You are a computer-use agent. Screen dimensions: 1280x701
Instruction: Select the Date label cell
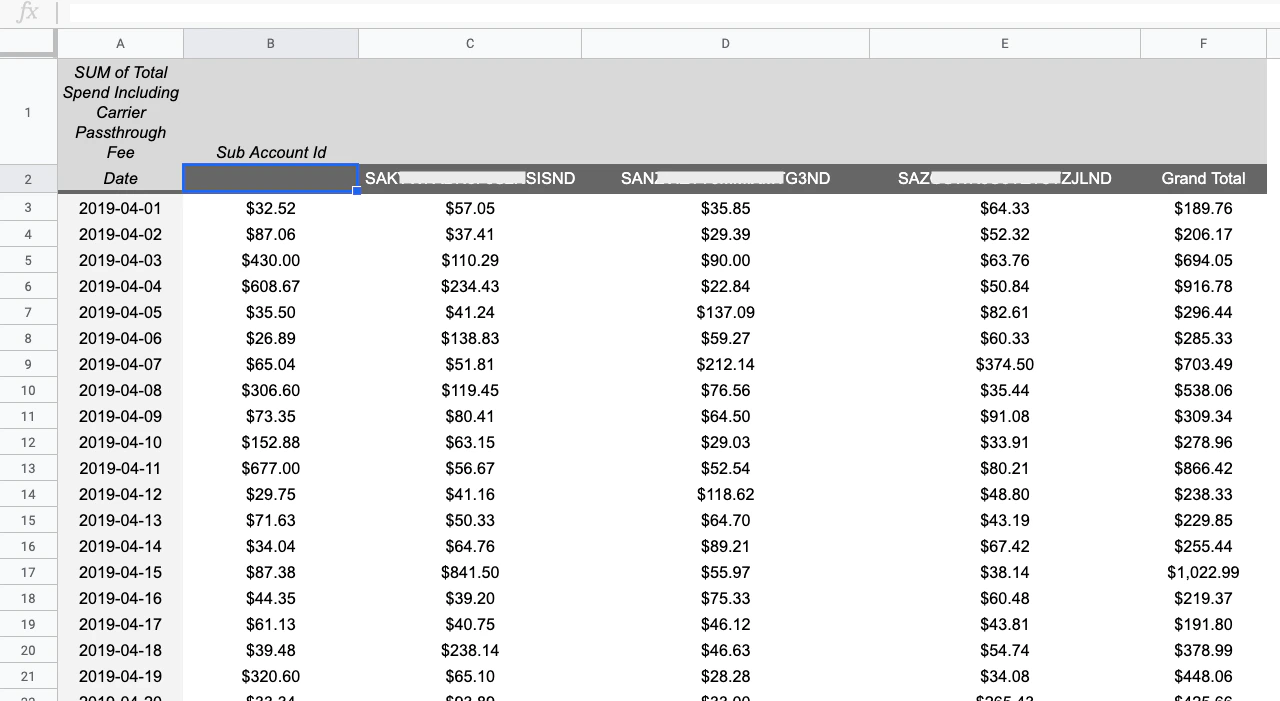(x=120, y=178)
